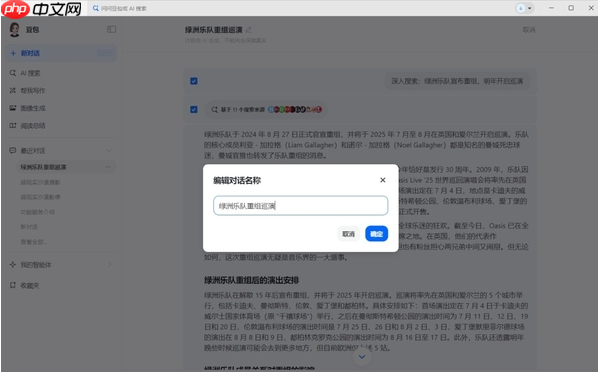Open the 豆包 profile avatar
The height and width of the screenshot is (372, 598).
pos(14,29)
